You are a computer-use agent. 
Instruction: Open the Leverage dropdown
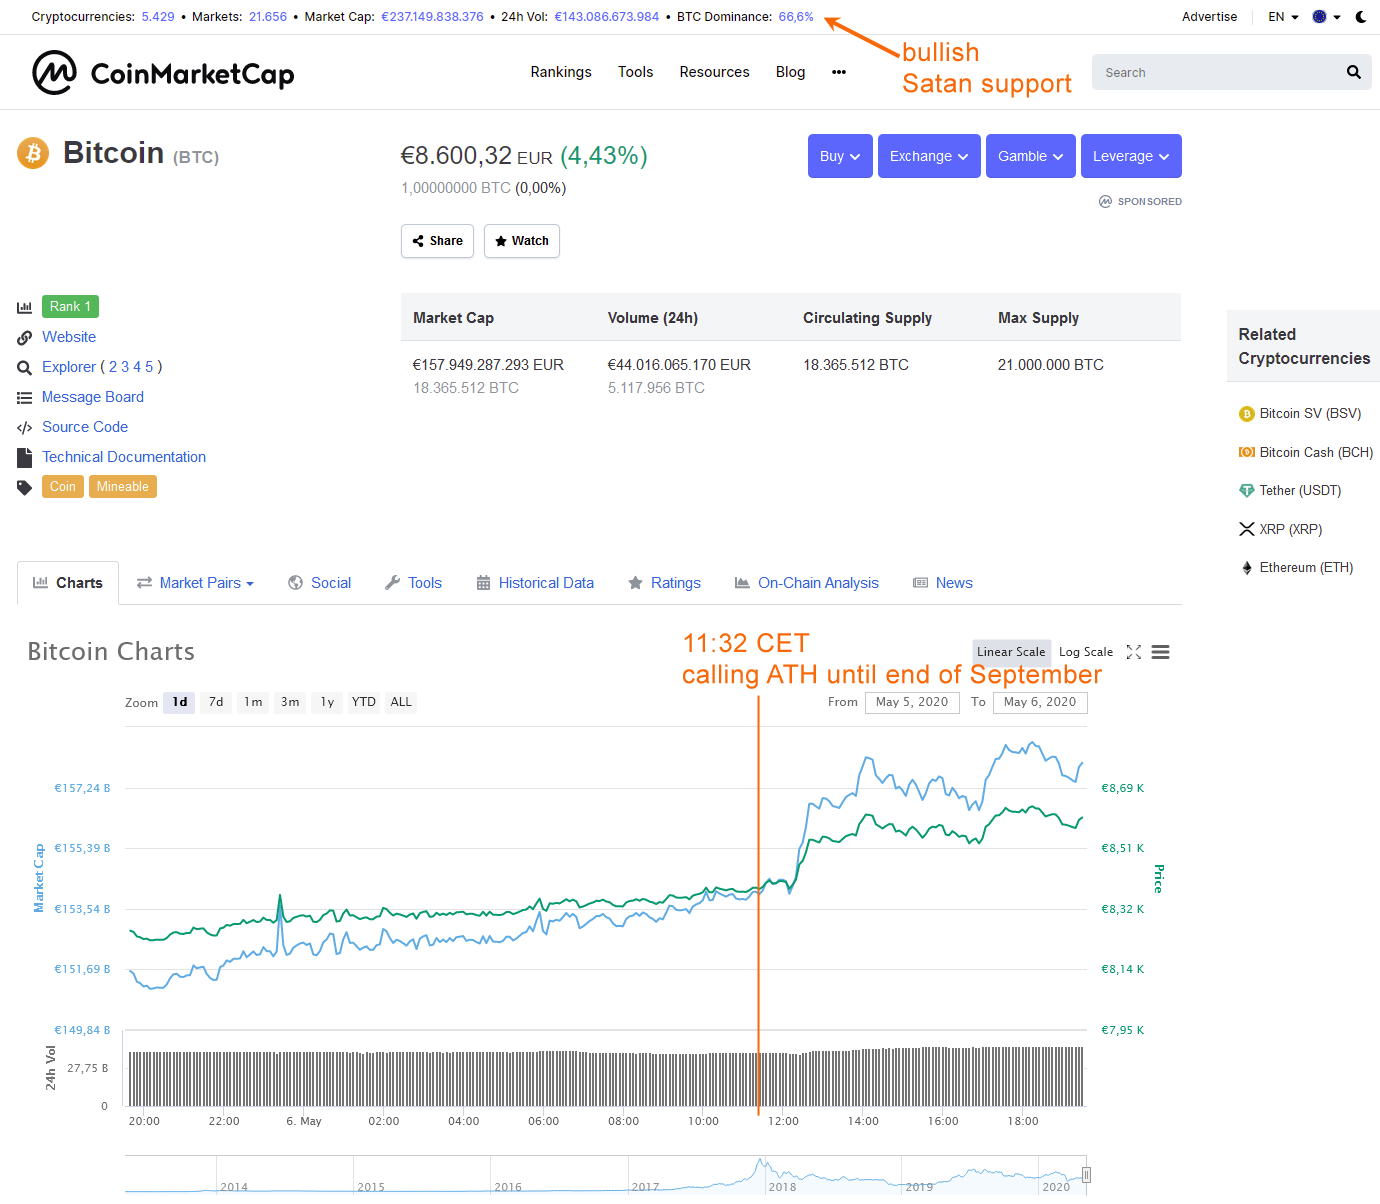[1131, 156]
